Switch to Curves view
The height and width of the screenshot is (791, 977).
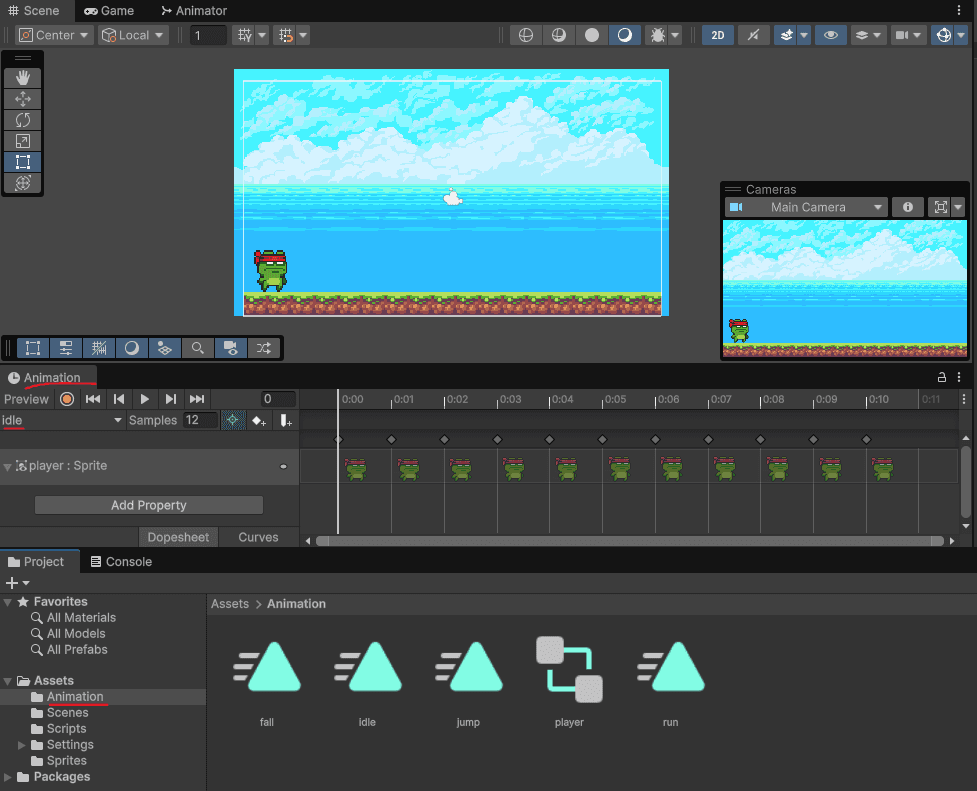coord(258,537)
